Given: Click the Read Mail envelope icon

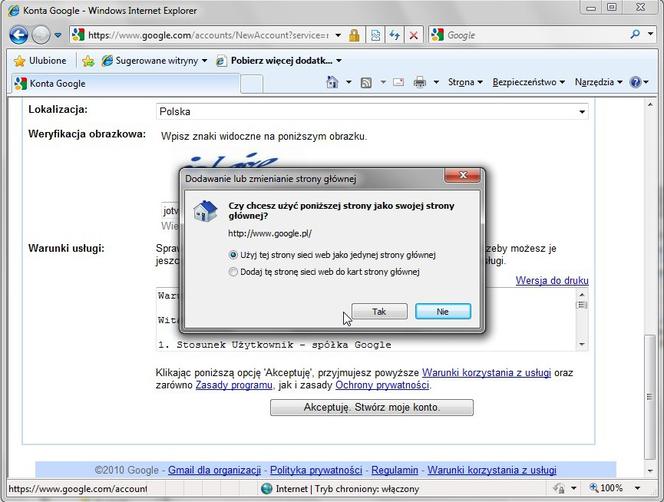Looking at the screenshot, I should (398, 82).
